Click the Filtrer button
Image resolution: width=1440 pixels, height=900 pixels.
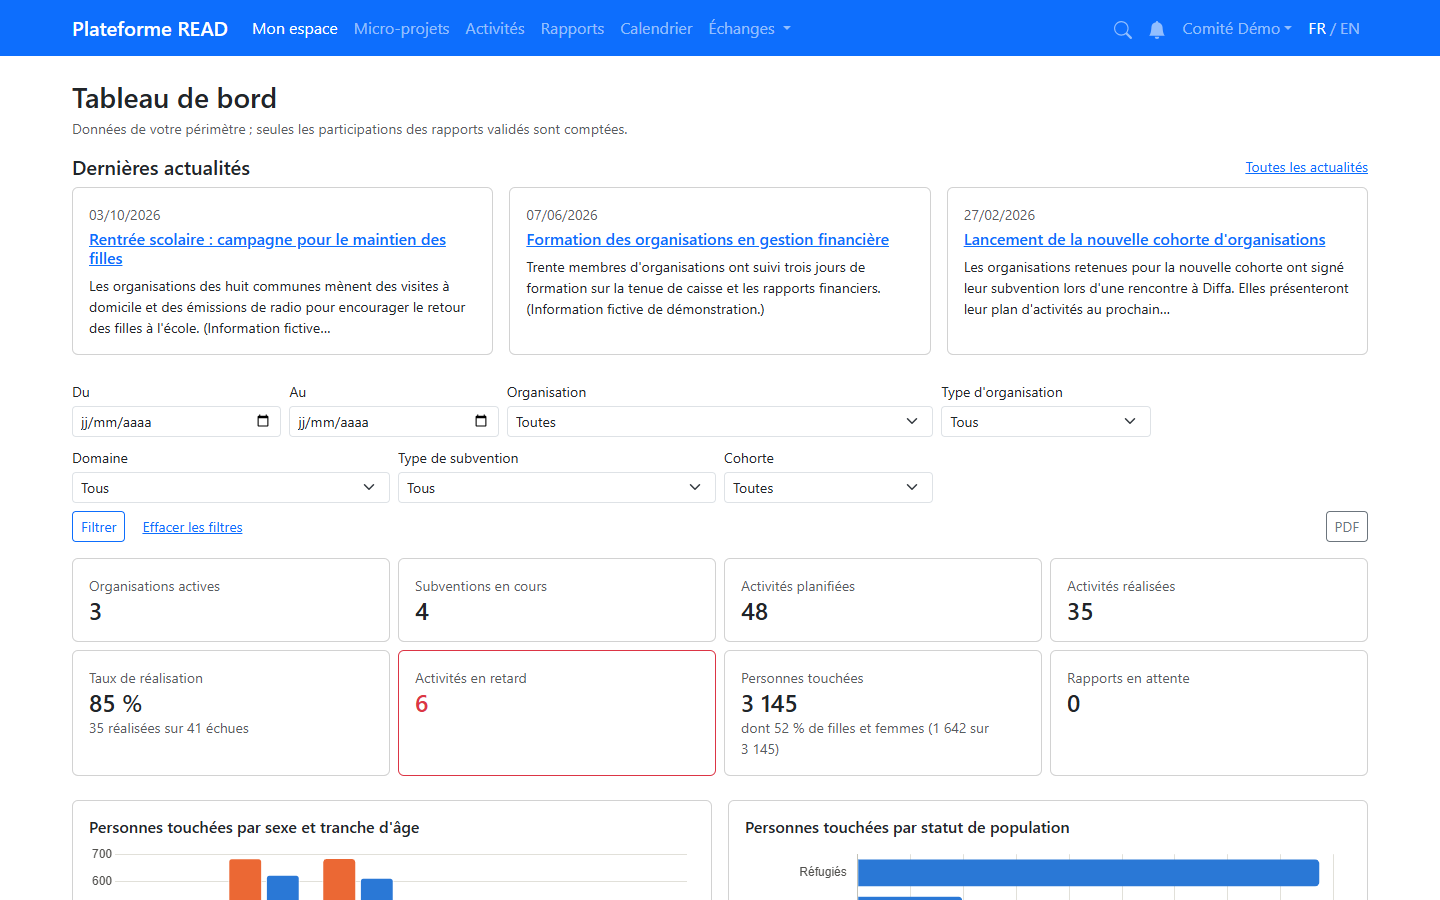click(99, 527)
